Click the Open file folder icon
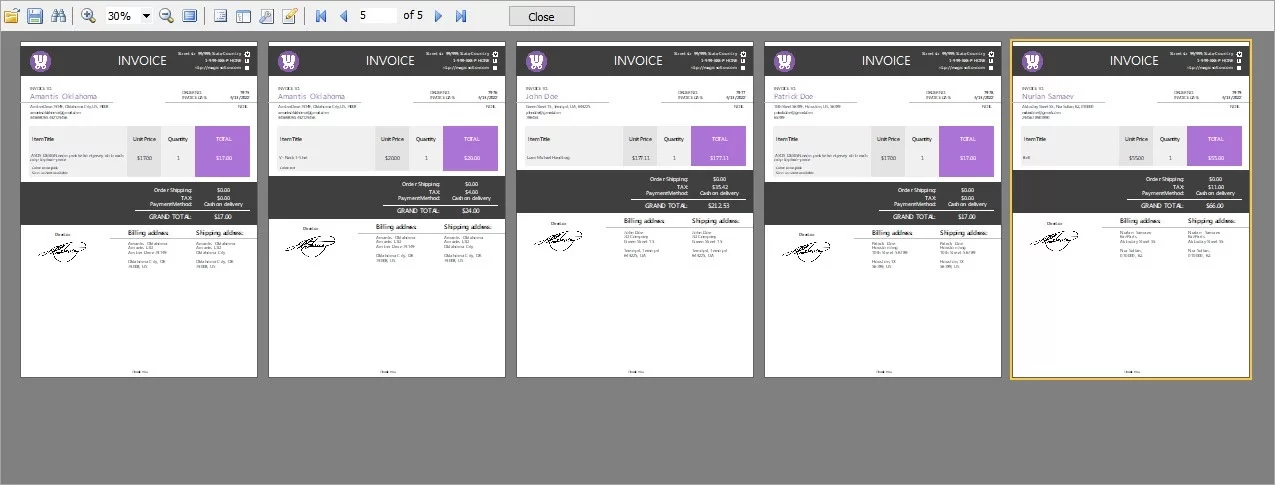This screenshot has width=1275, height=485. click(x=12, y=16)
